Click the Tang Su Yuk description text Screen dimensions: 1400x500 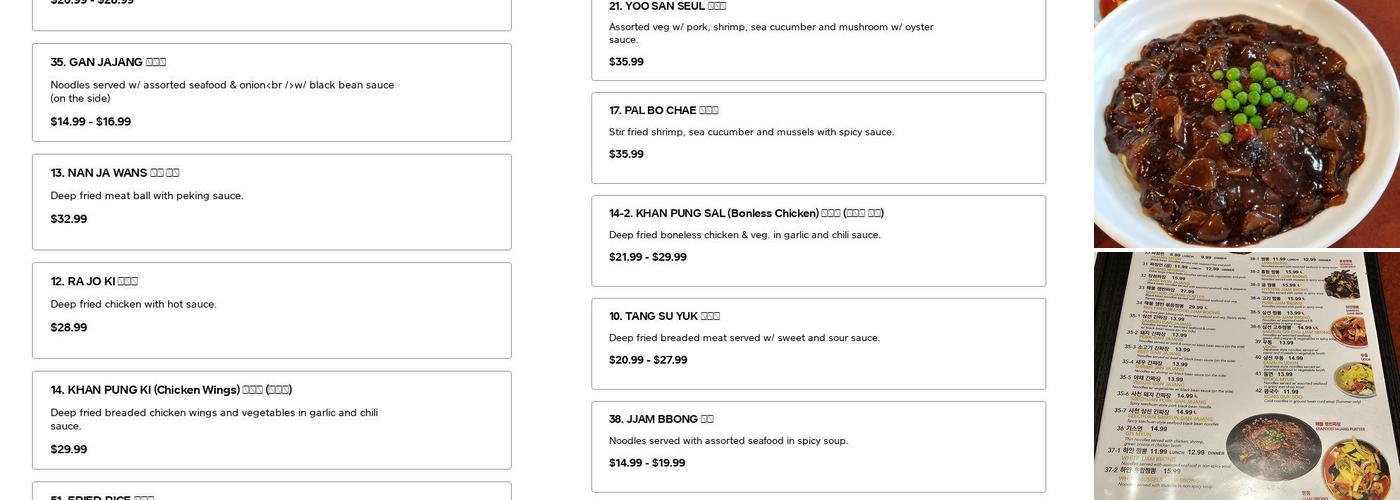click(744, 338)
